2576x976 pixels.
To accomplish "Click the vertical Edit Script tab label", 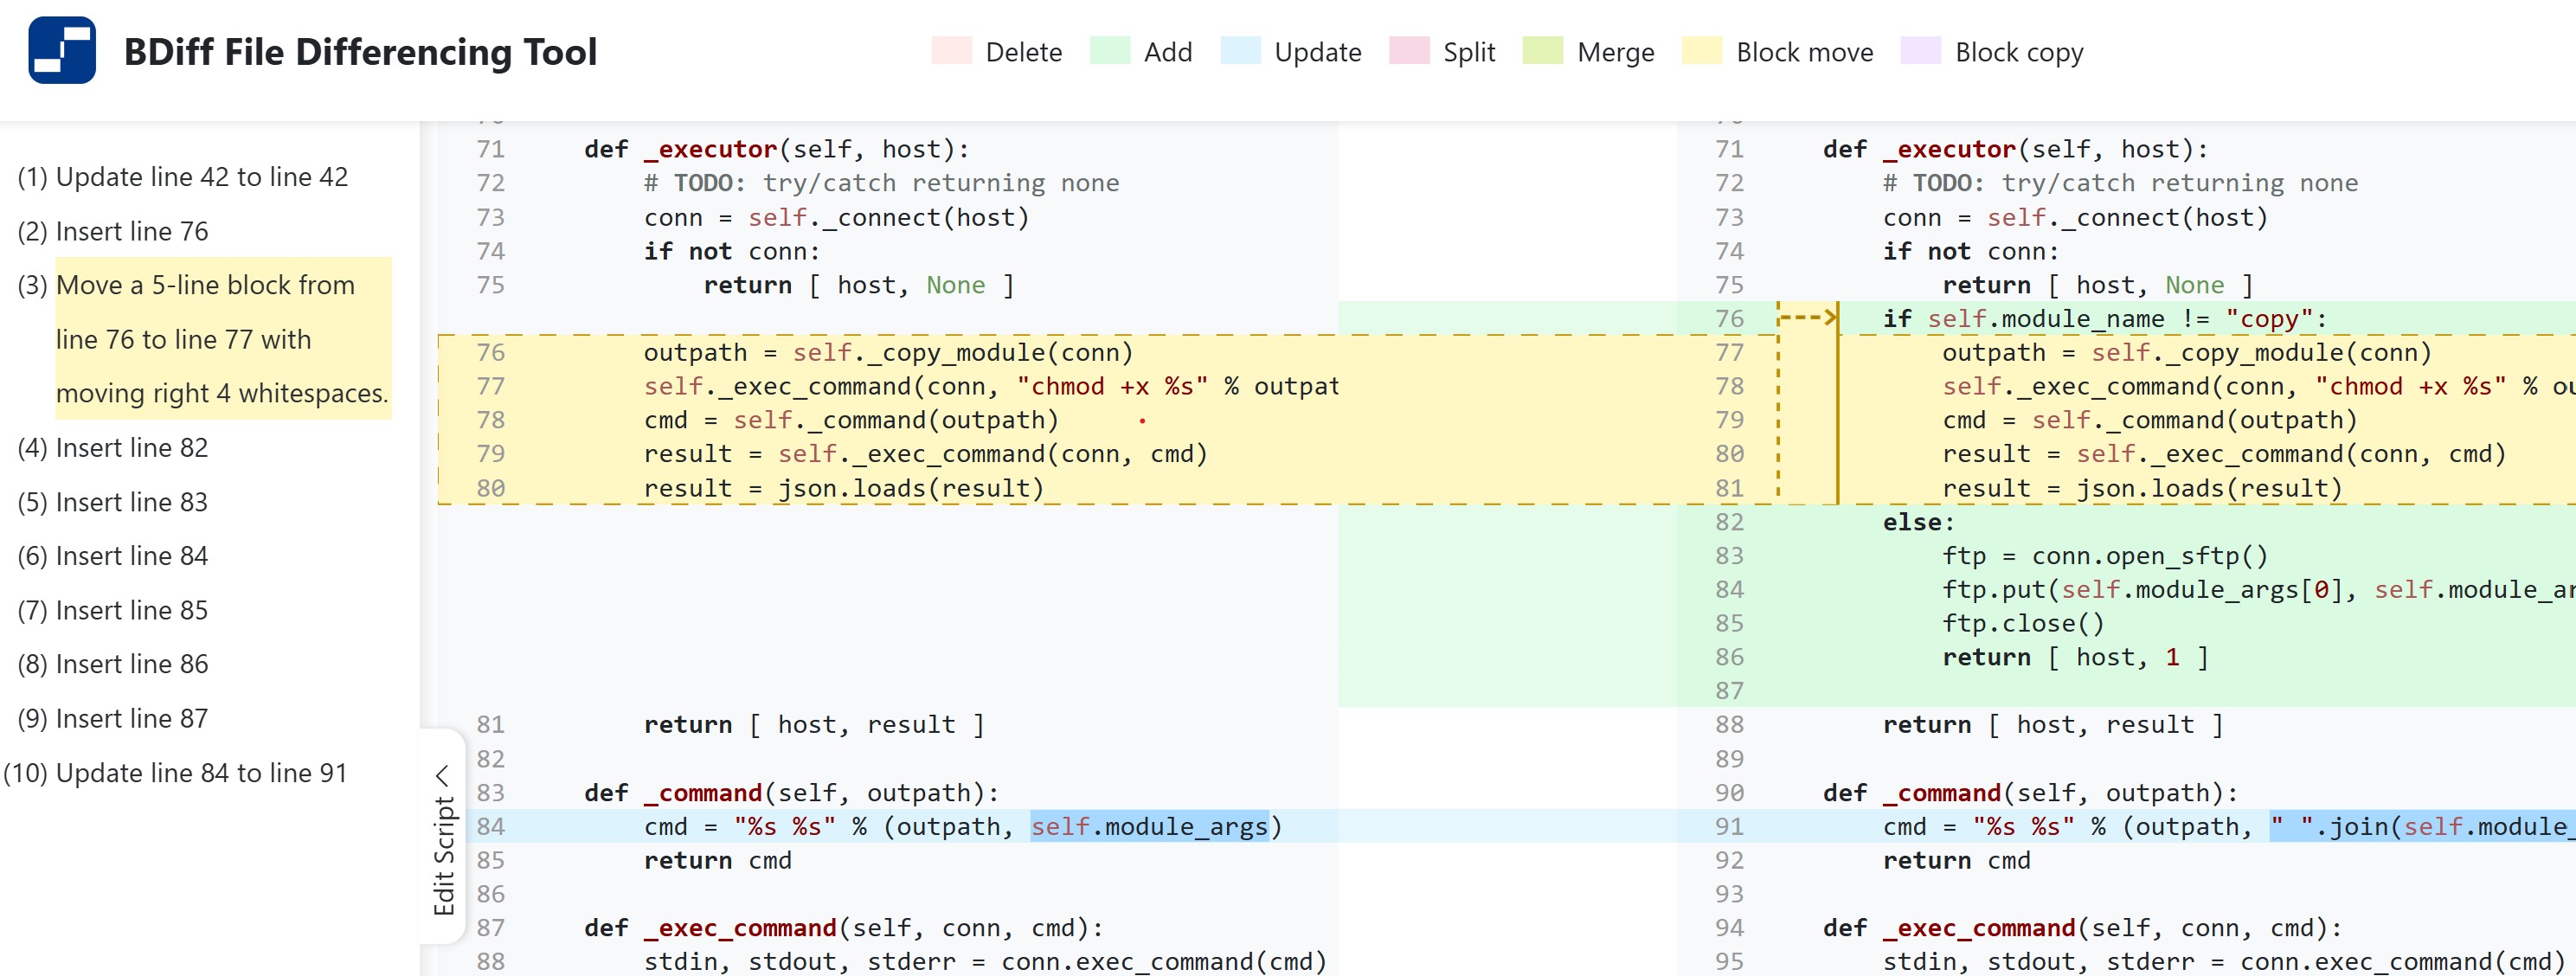I will point(444,855).
